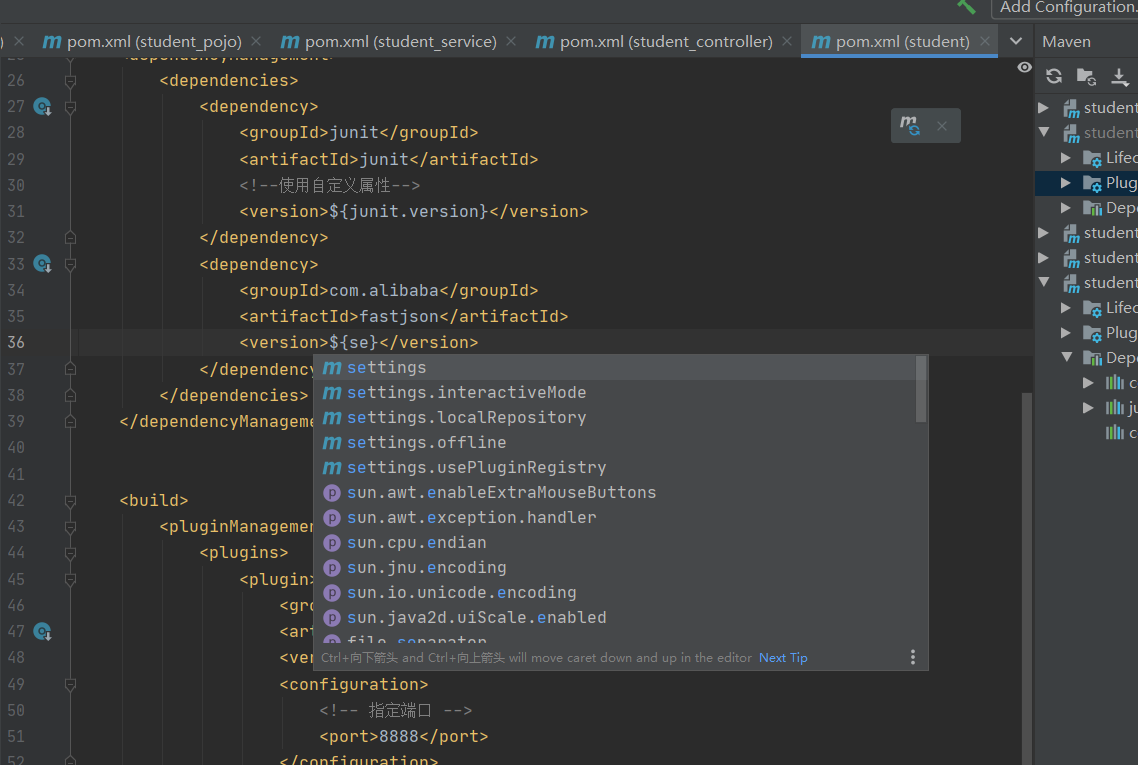Click the junit.version property on line 31
Viewport: 1138px width, 765px height.
tap(408, 212)
